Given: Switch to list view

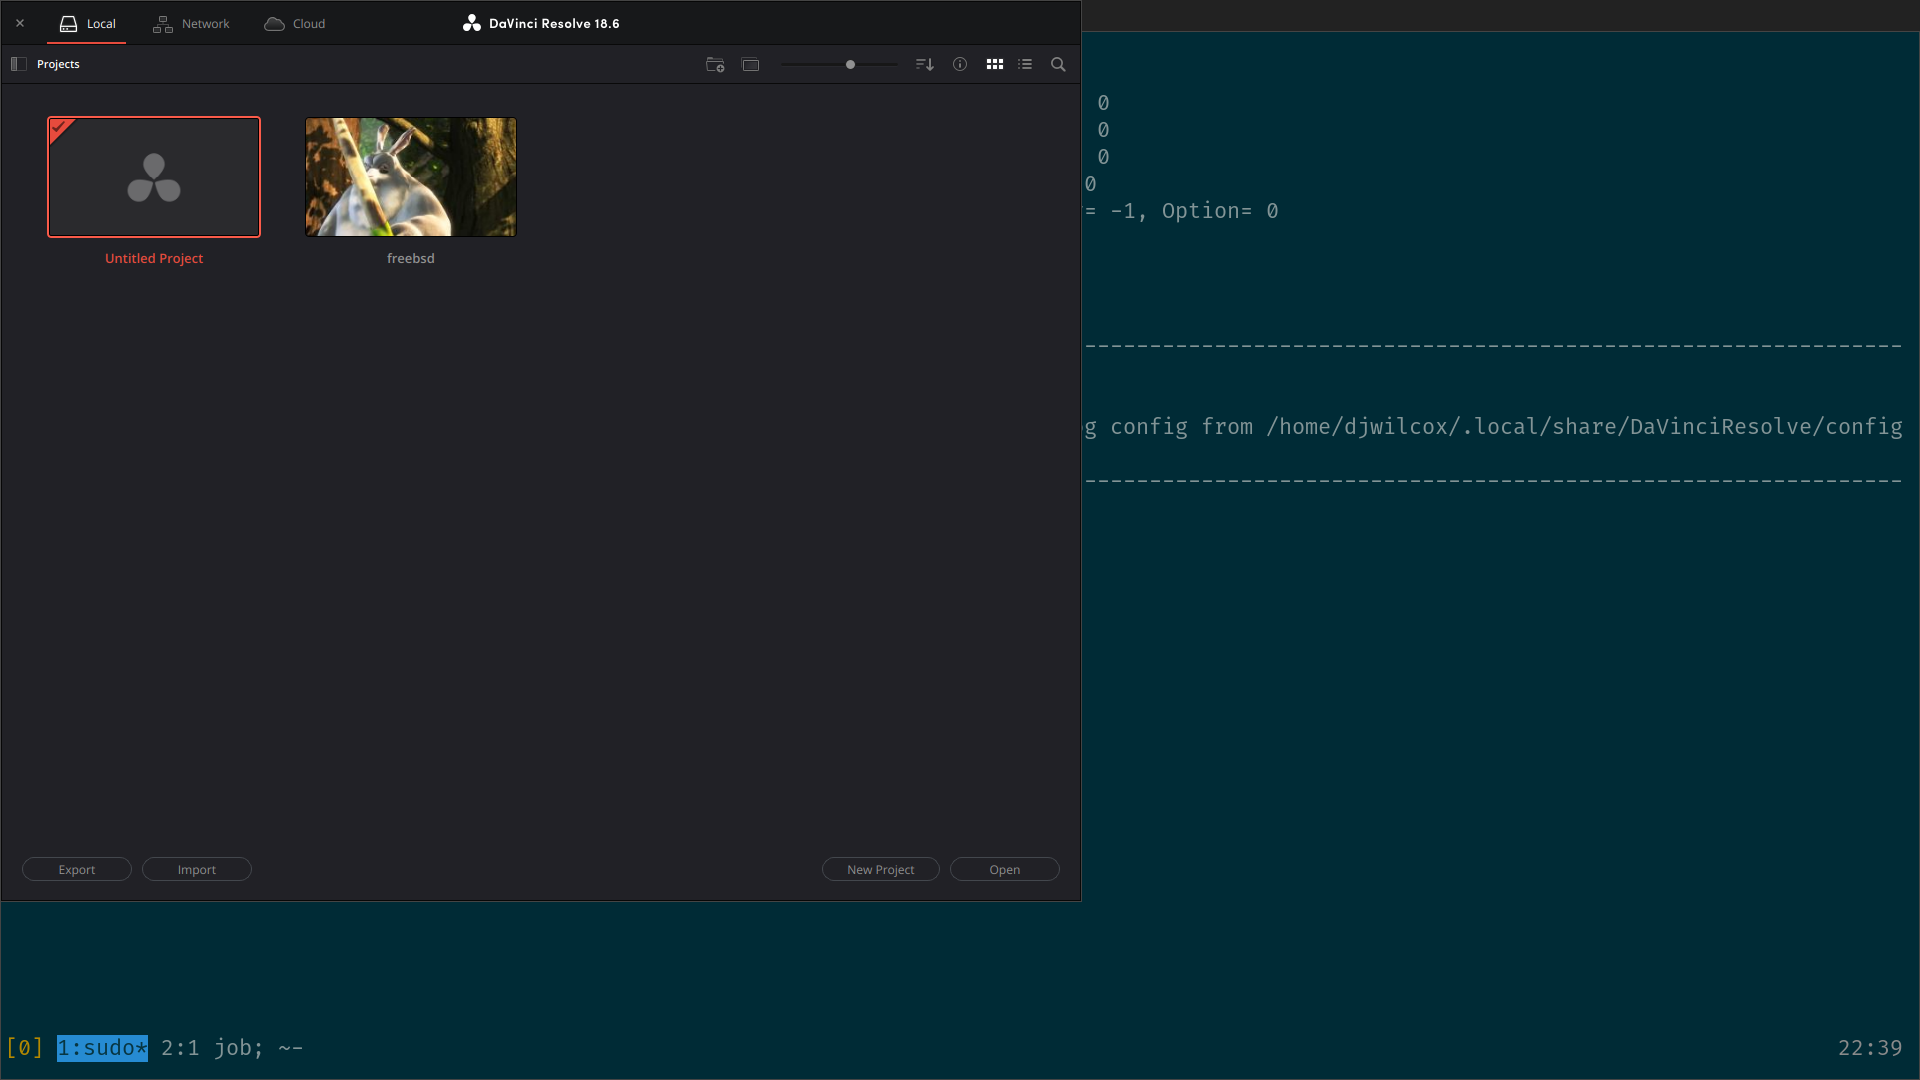Looking at the screenshot, I should click(x=1025, y=64).
